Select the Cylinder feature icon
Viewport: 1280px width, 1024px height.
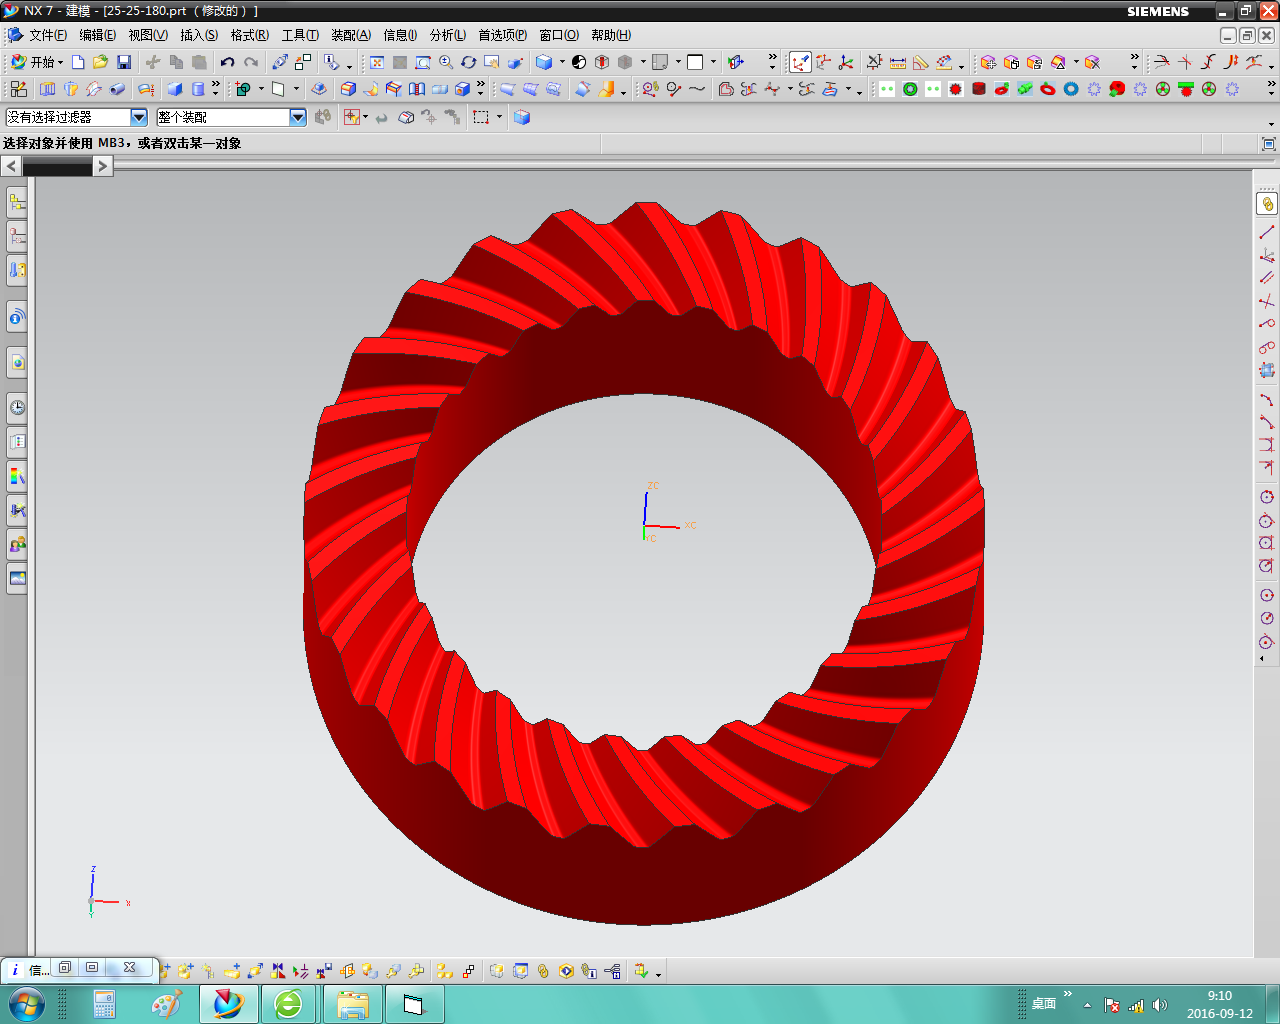[x=198, y=89]
